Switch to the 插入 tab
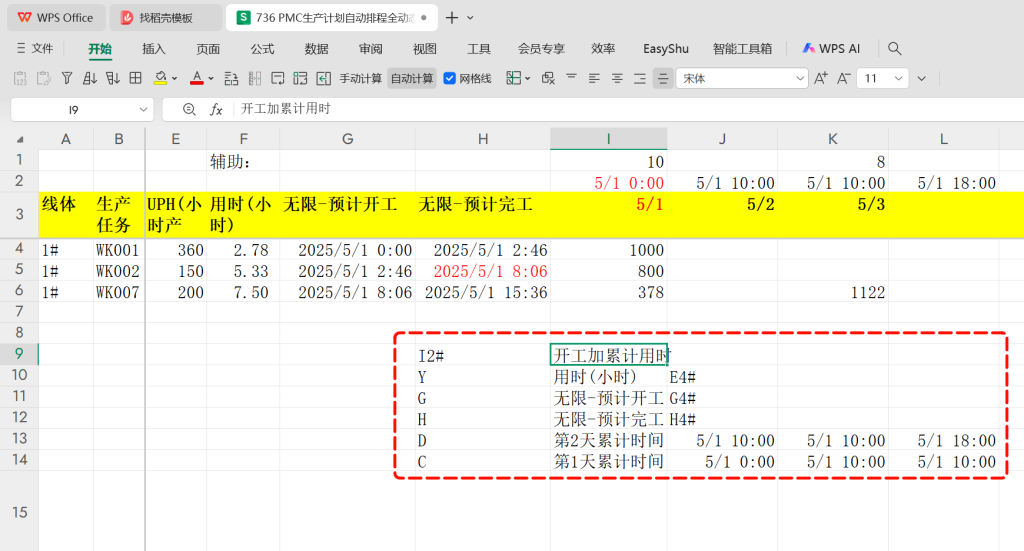 pyautogui.click(x=153, y=49)
